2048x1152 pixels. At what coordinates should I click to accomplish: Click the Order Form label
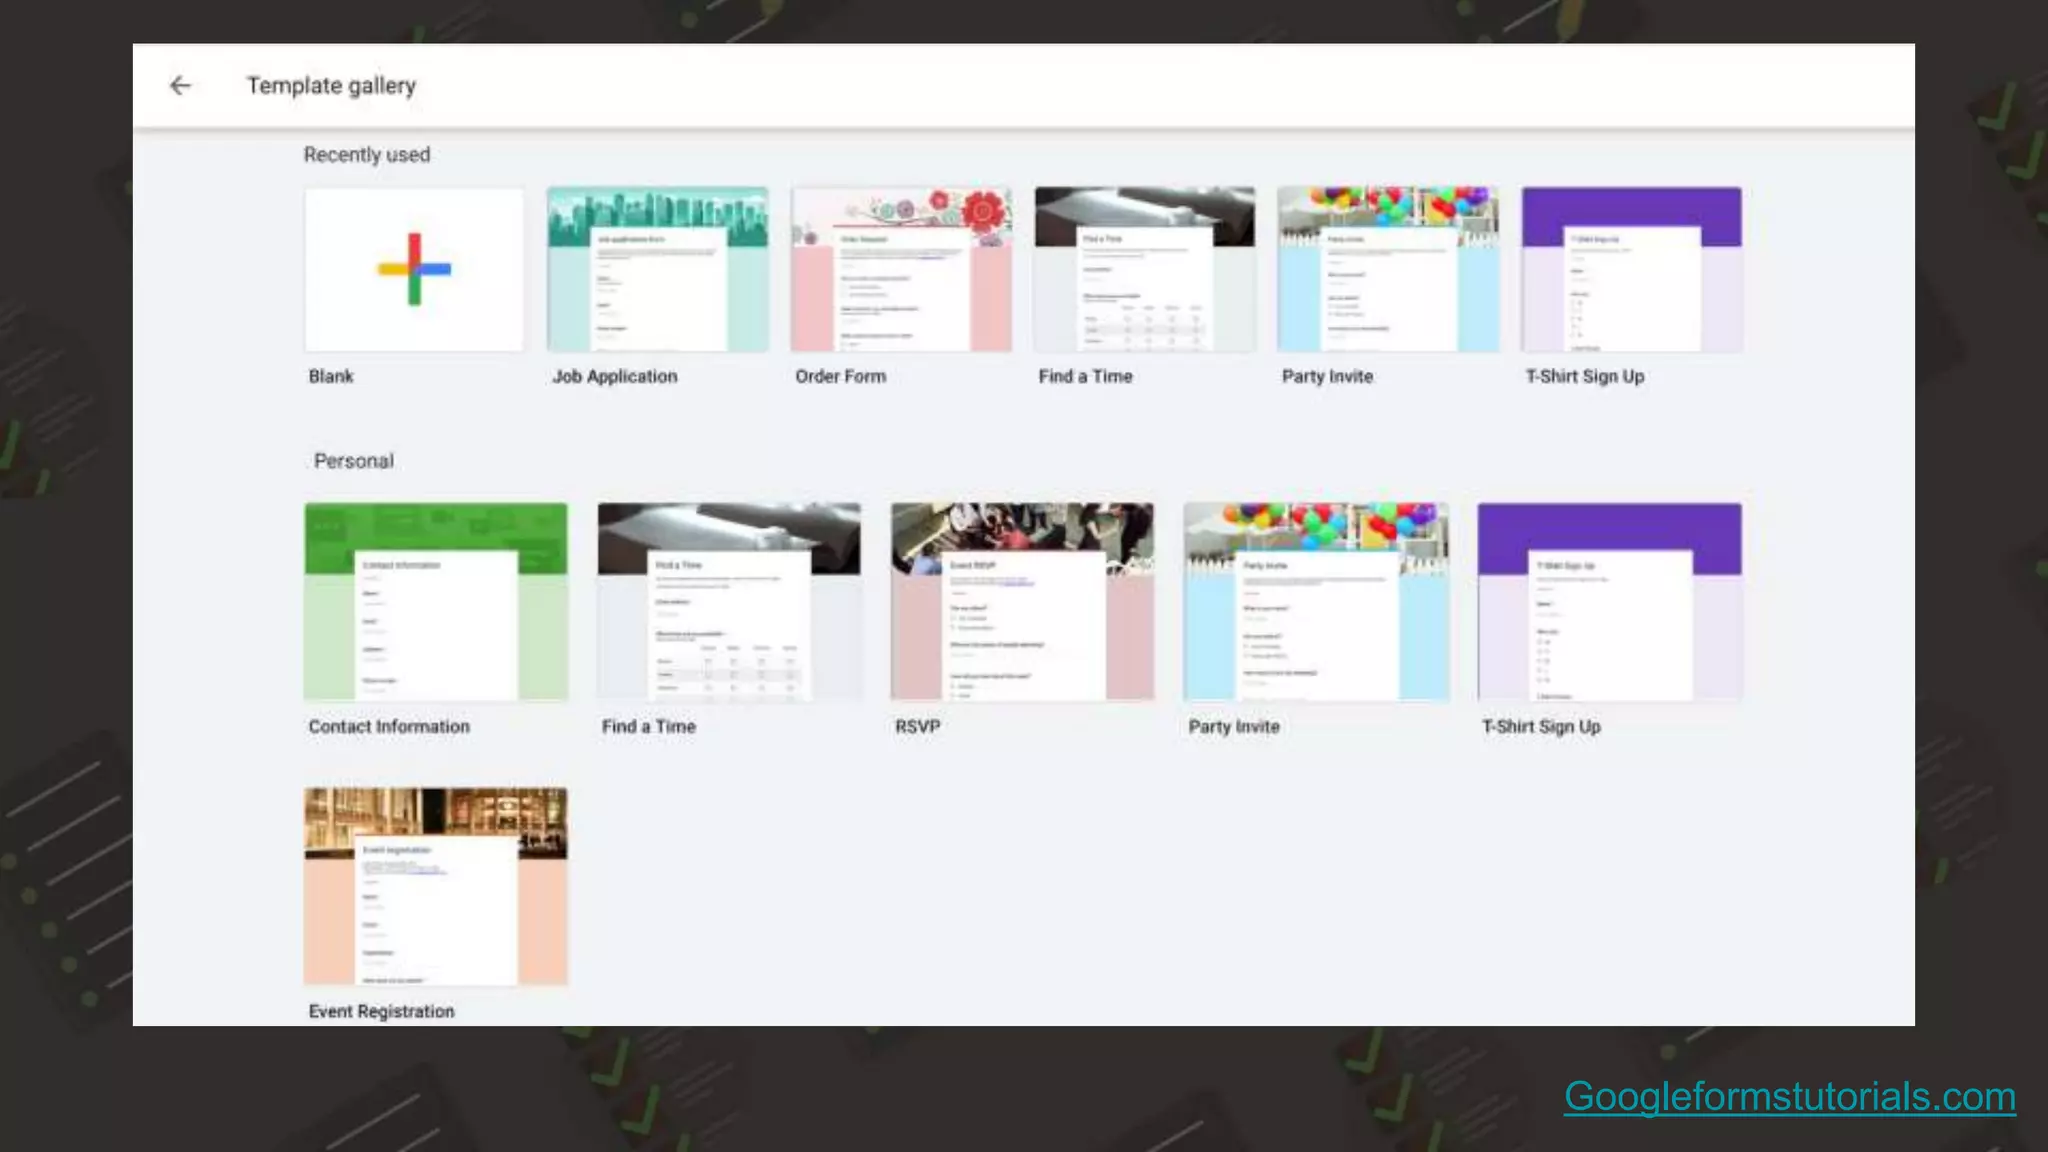tap(841, 377)
